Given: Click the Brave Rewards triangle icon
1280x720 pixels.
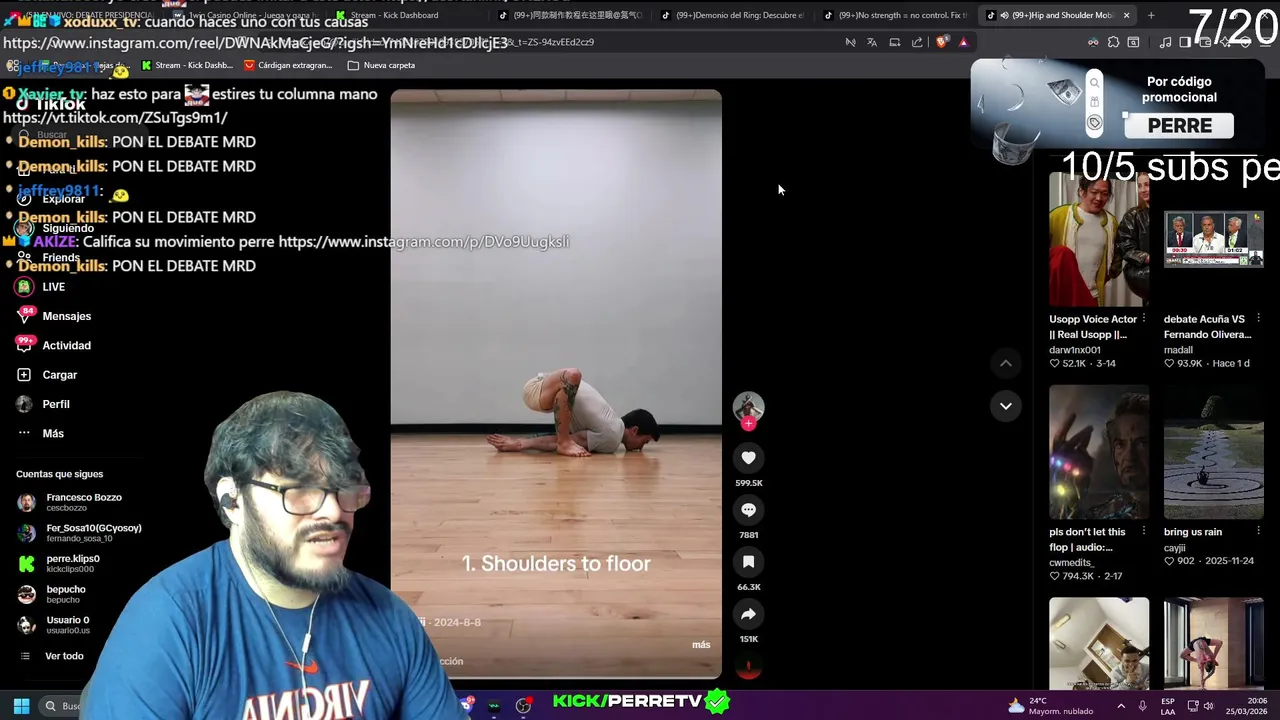Looking at the screenshot, I should point(963,42).
